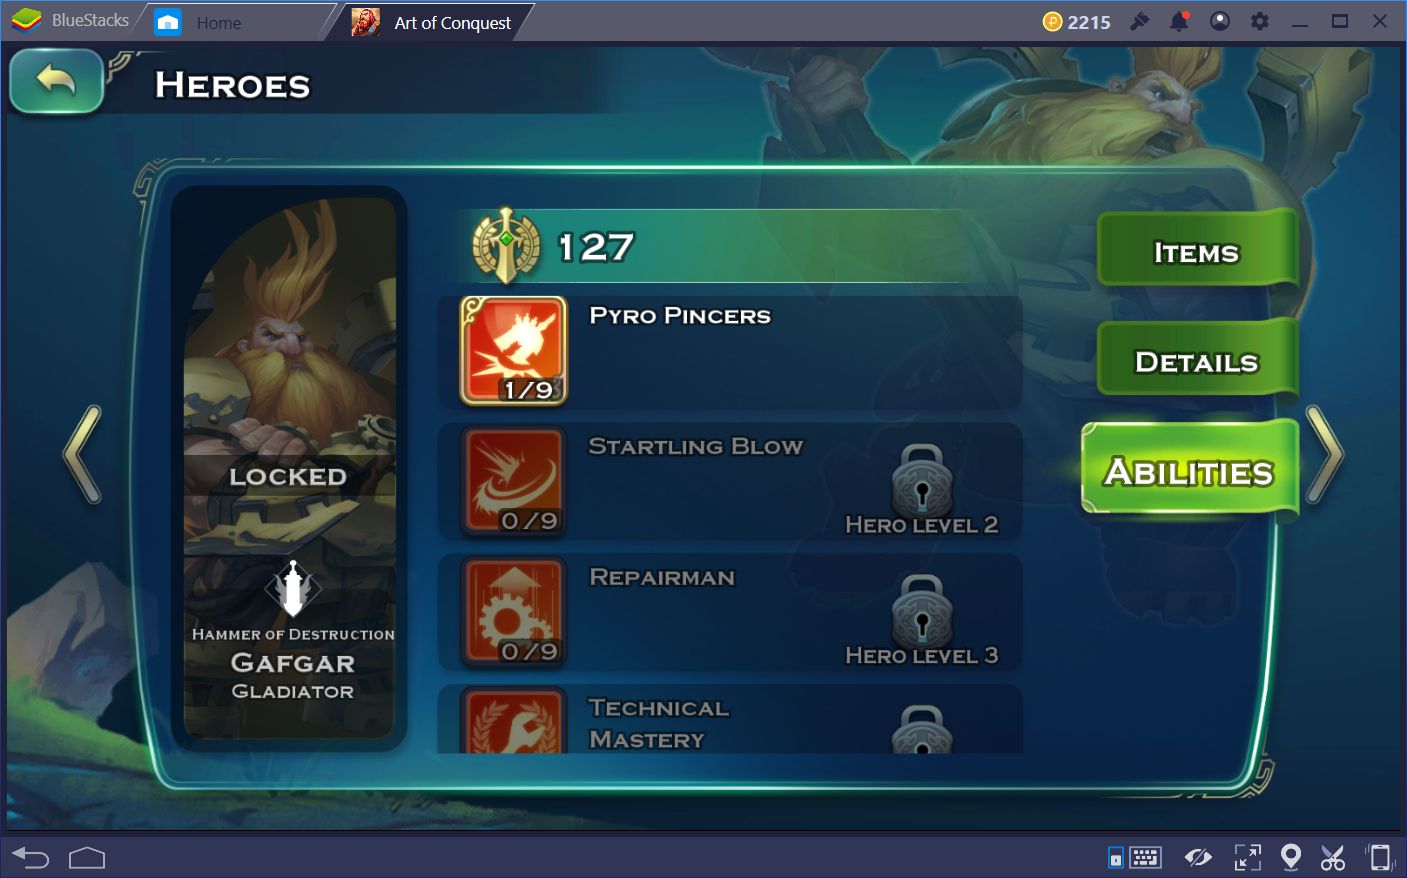Select the Startling Blow ability icon
Image resolution: width=1407 pixels, height=878 pixels.
(x=514, y=482)
